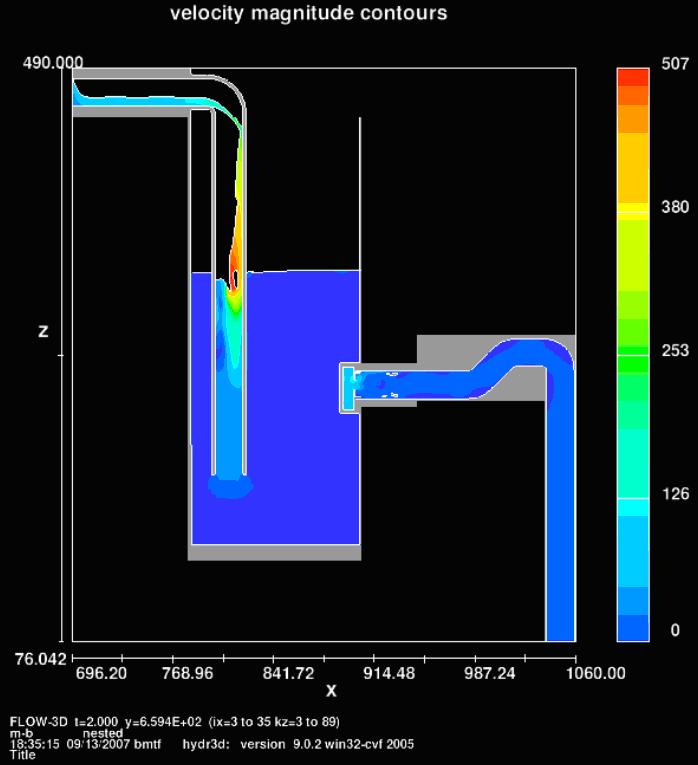
Task: Click the z axis label
Action: click(x=43, y=331)
